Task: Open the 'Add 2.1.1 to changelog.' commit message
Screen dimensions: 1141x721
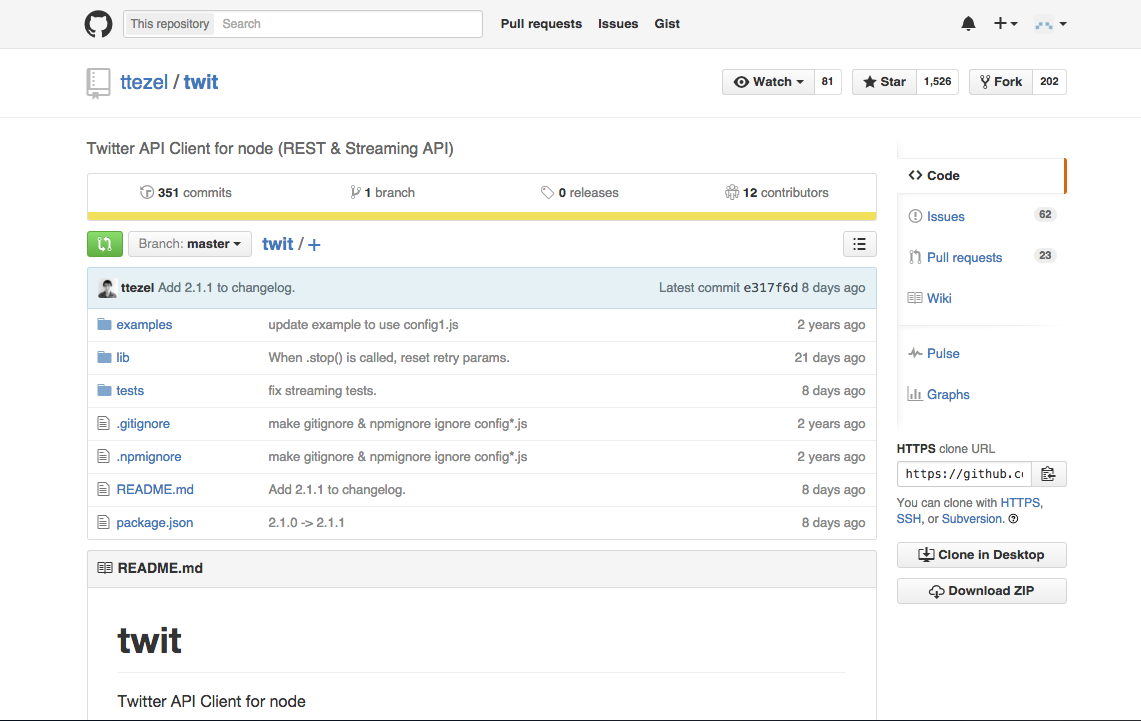Action: tap(226, 288)
